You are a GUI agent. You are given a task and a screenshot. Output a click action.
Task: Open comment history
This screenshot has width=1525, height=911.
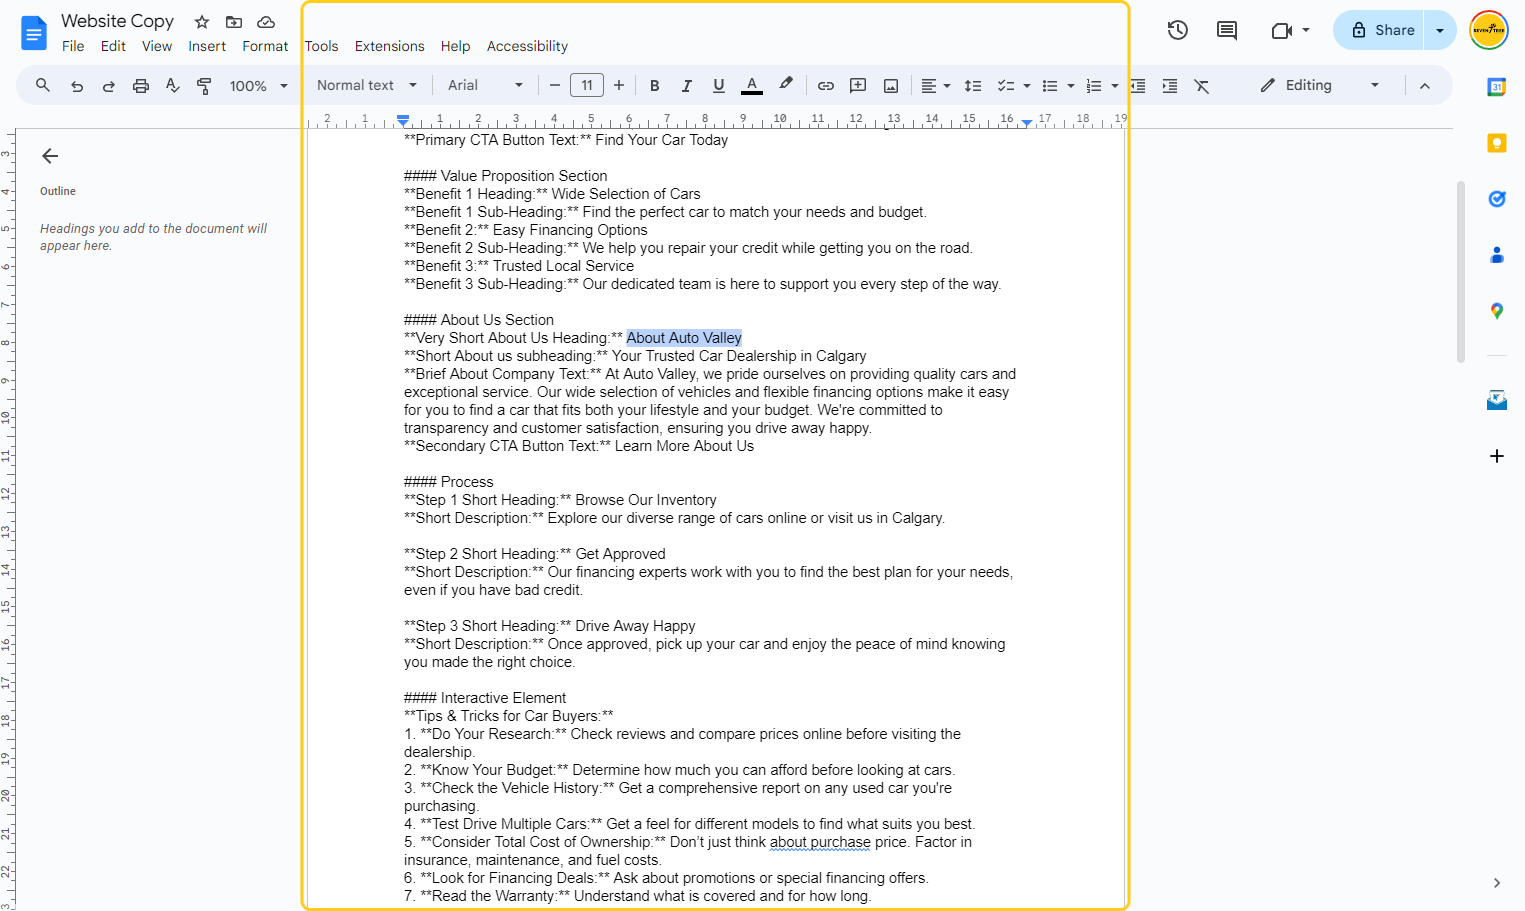point(1227,30)
